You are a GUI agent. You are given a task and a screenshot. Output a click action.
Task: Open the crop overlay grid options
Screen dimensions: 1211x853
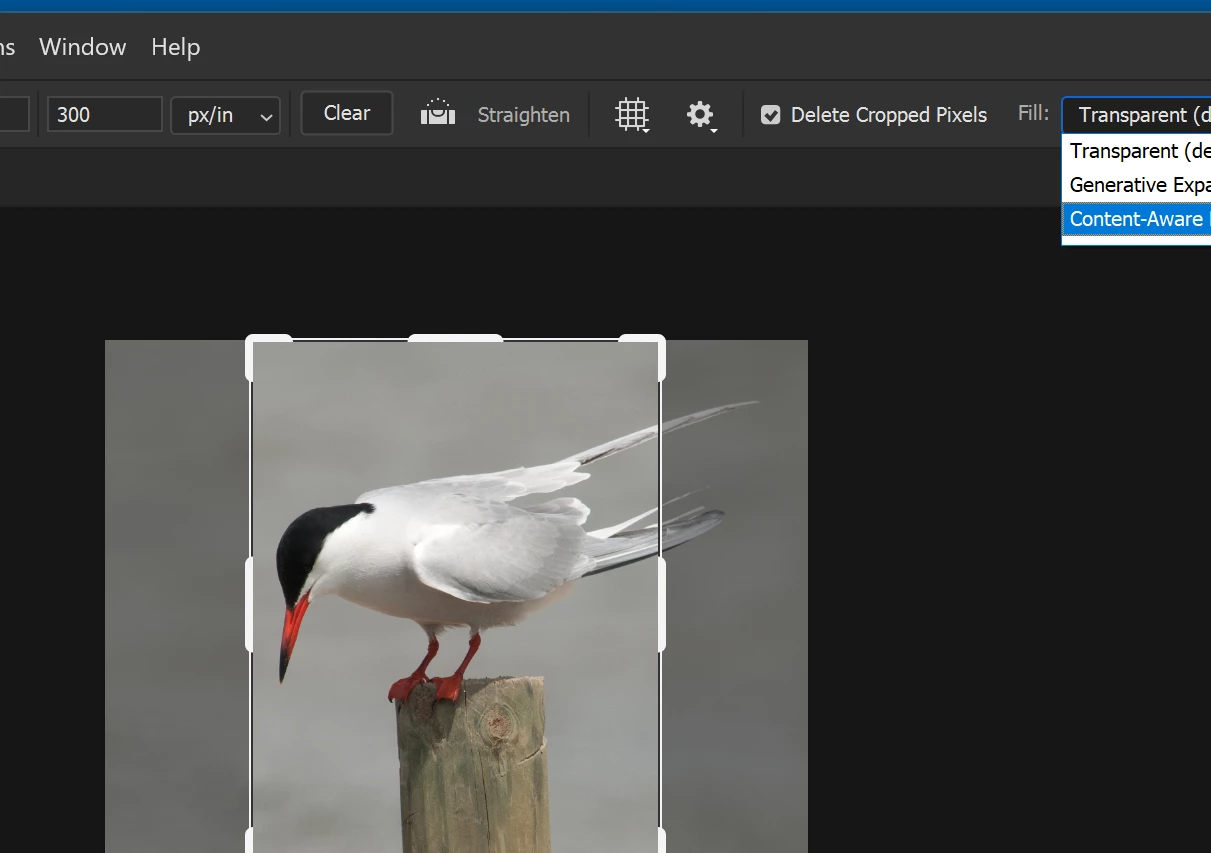click(x=632, y=115)
